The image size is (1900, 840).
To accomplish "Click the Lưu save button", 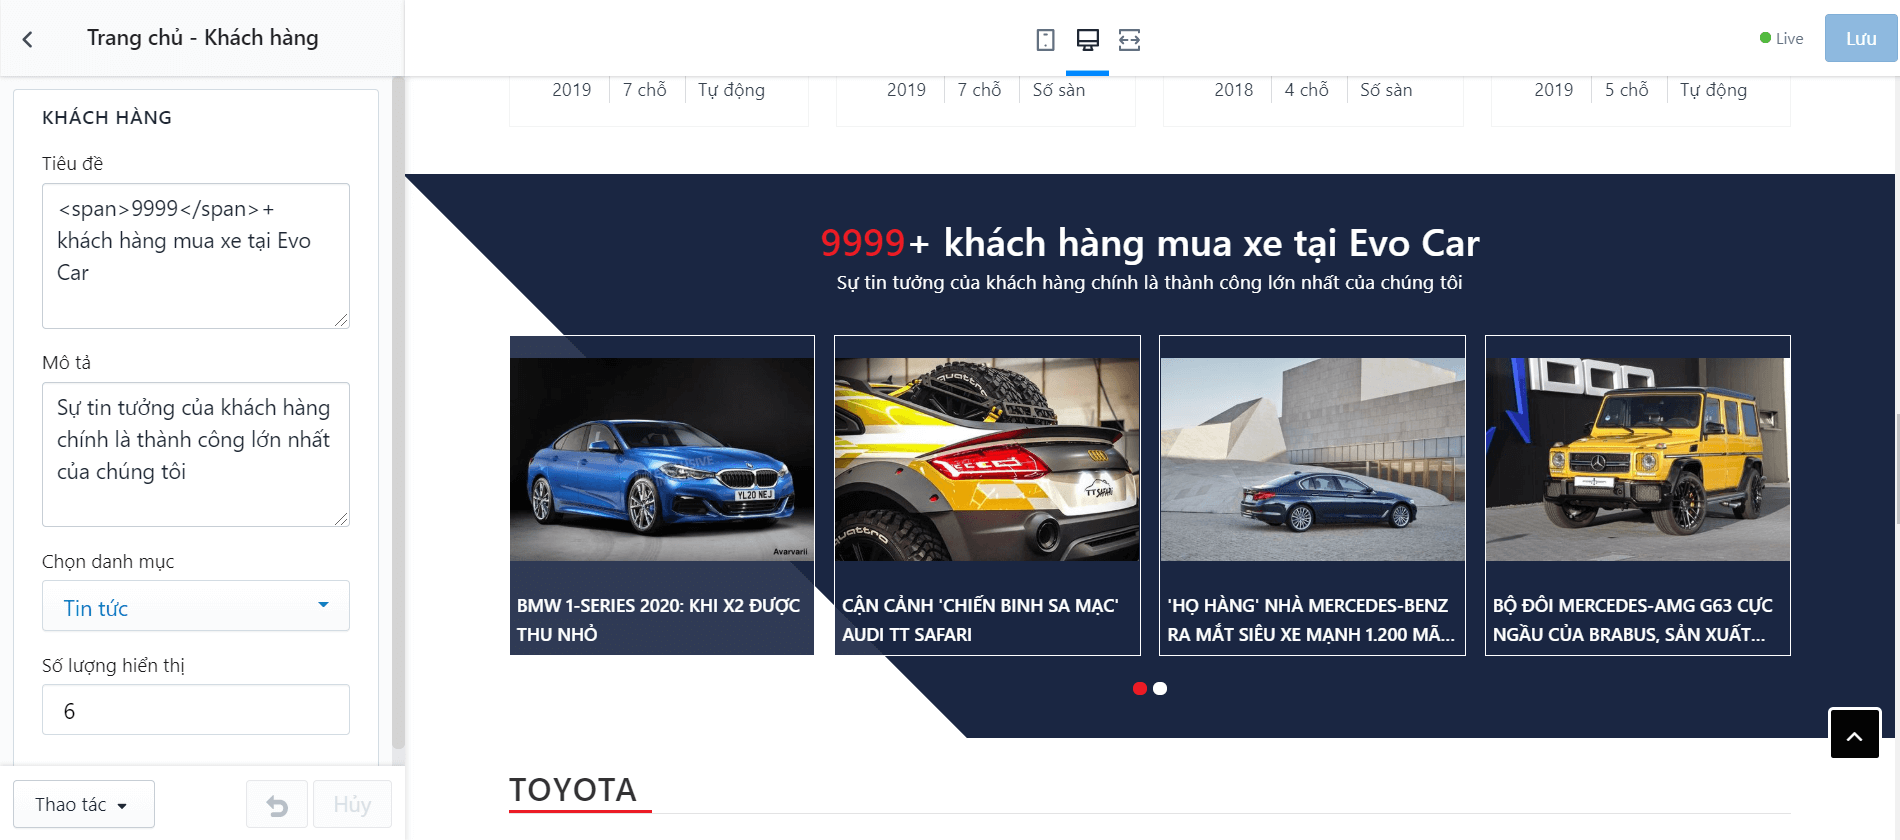I will pos(1860,39).
